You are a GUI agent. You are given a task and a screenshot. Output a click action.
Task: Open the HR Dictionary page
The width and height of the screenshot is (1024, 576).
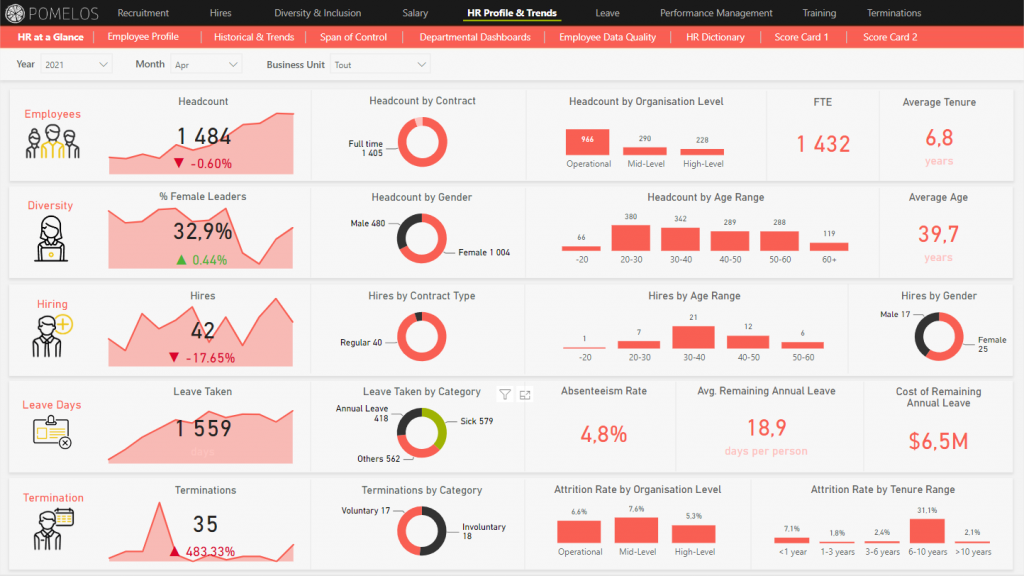pos(715,37)
